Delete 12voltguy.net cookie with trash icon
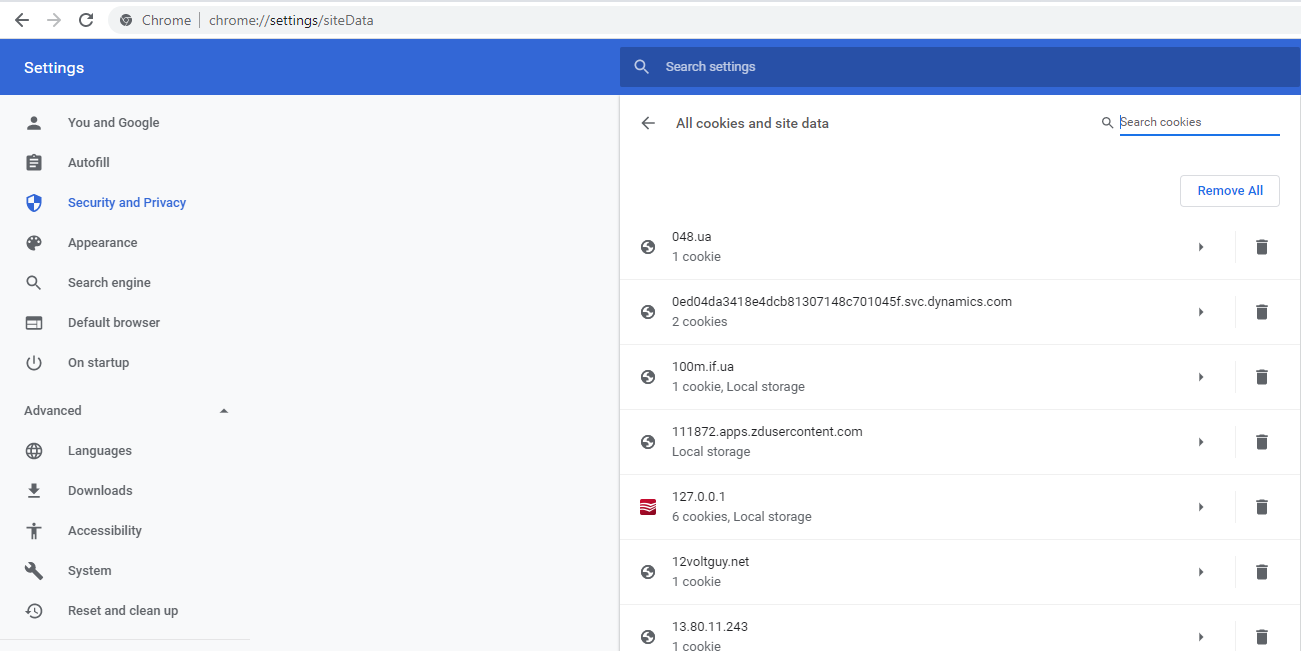The height and width of the screenshot is (651, 1301). click(x=1262, y=572)
